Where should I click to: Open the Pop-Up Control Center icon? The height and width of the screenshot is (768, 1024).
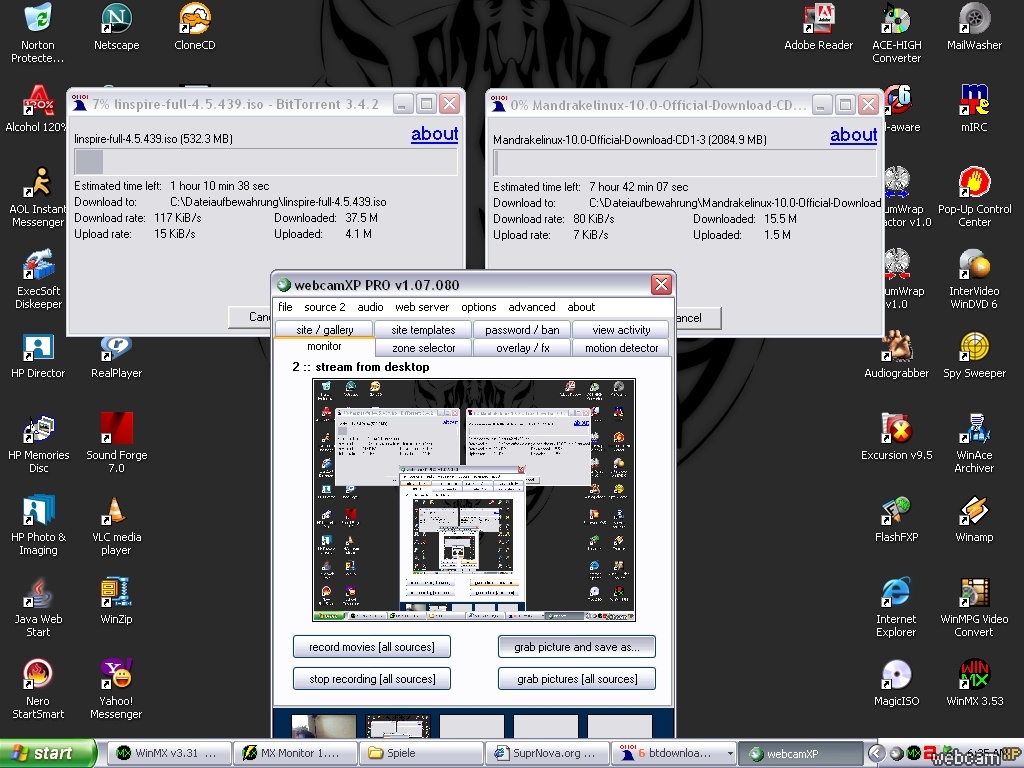pyautogui.click(x=974, y=198)
